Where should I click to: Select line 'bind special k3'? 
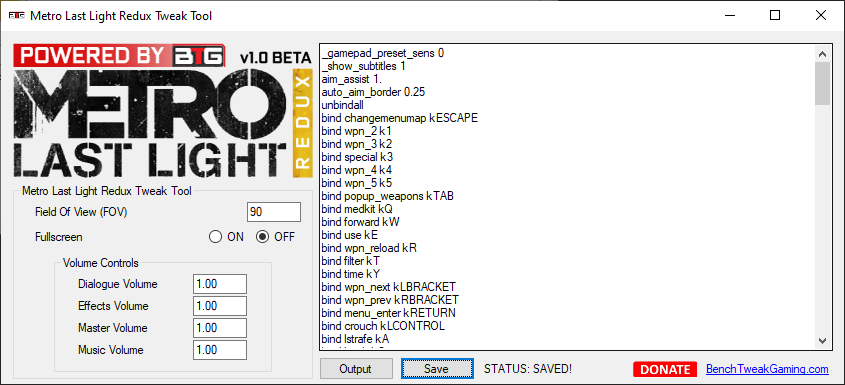pyautogui.click(x=357, y=157)
